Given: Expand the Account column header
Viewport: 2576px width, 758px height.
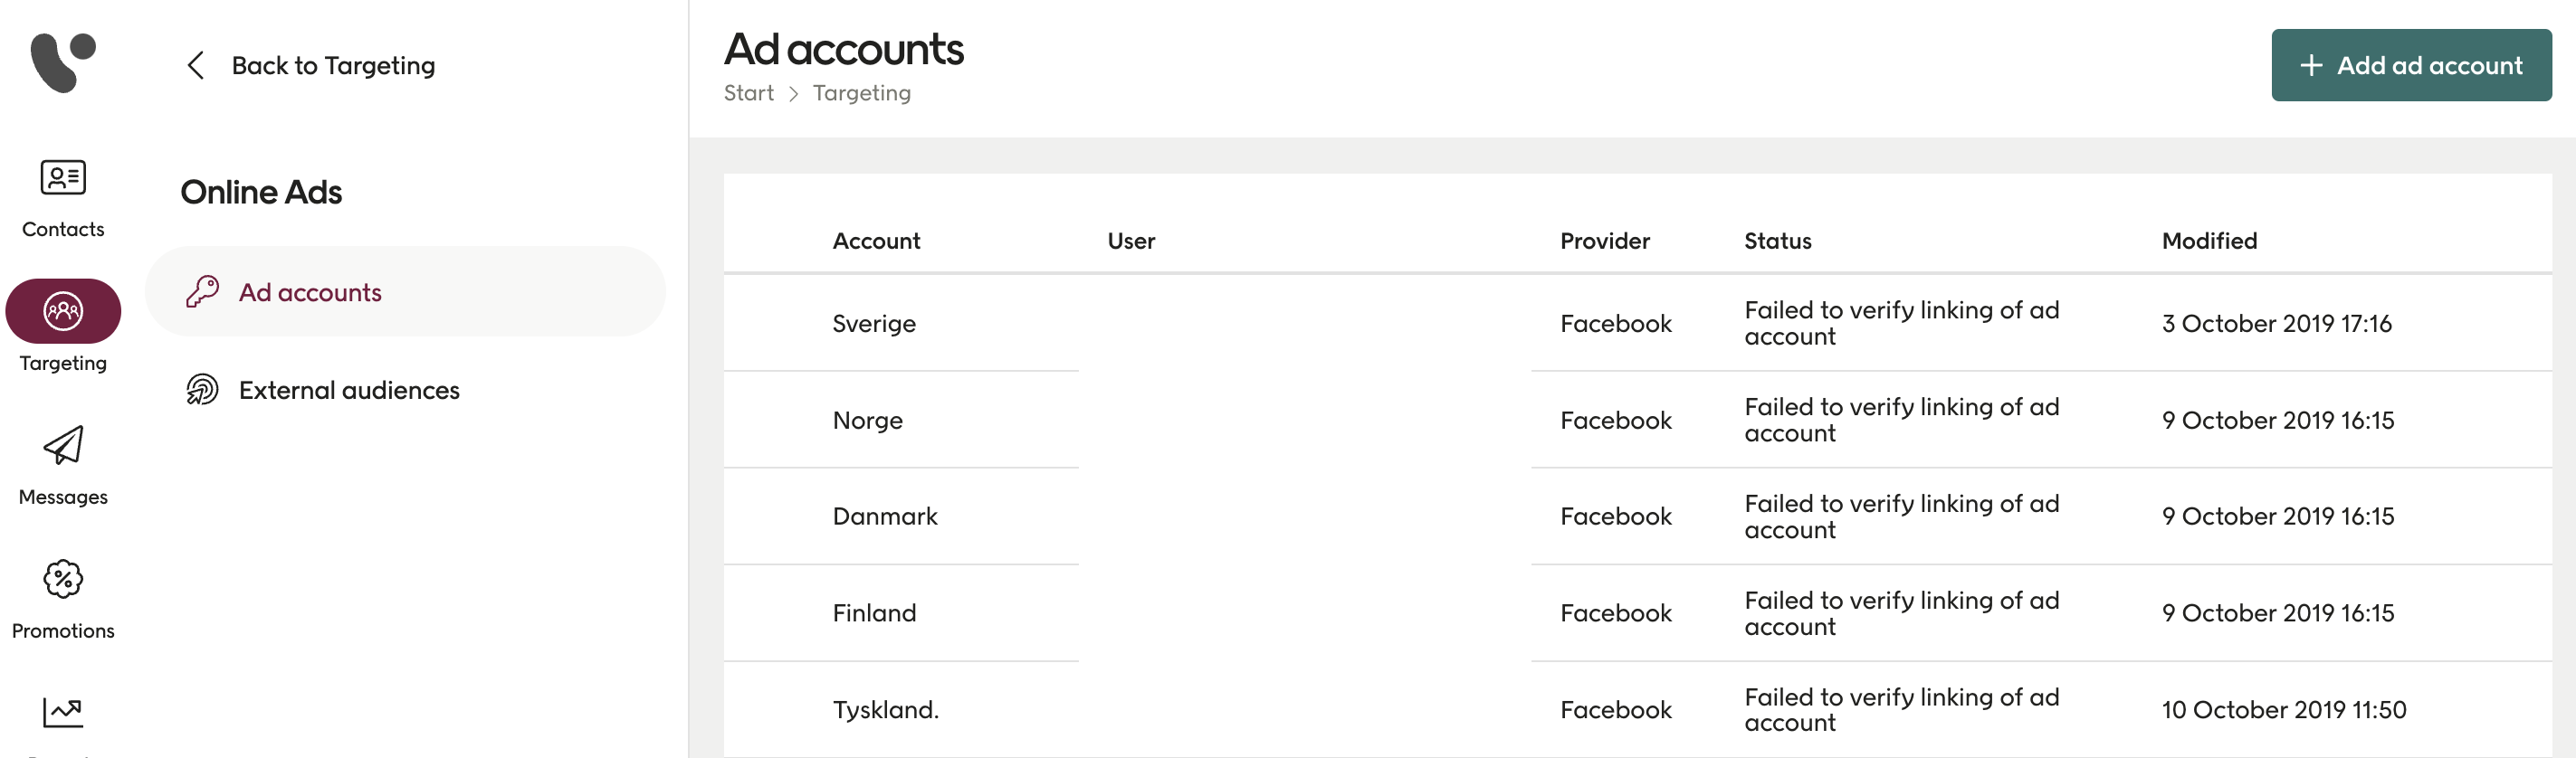Looking at the screenshot, I should click(876, 240).
